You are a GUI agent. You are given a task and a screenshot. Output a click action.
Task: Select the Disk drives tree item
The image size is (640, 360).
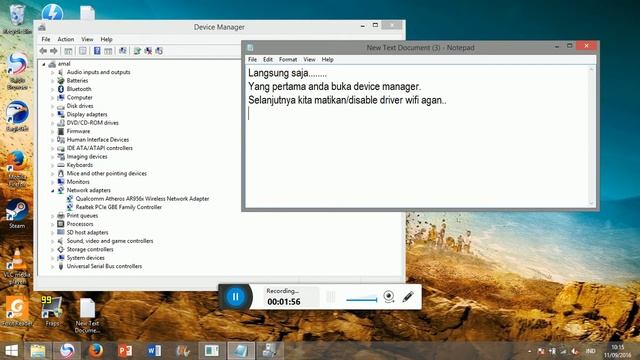(x=80, y=106)
